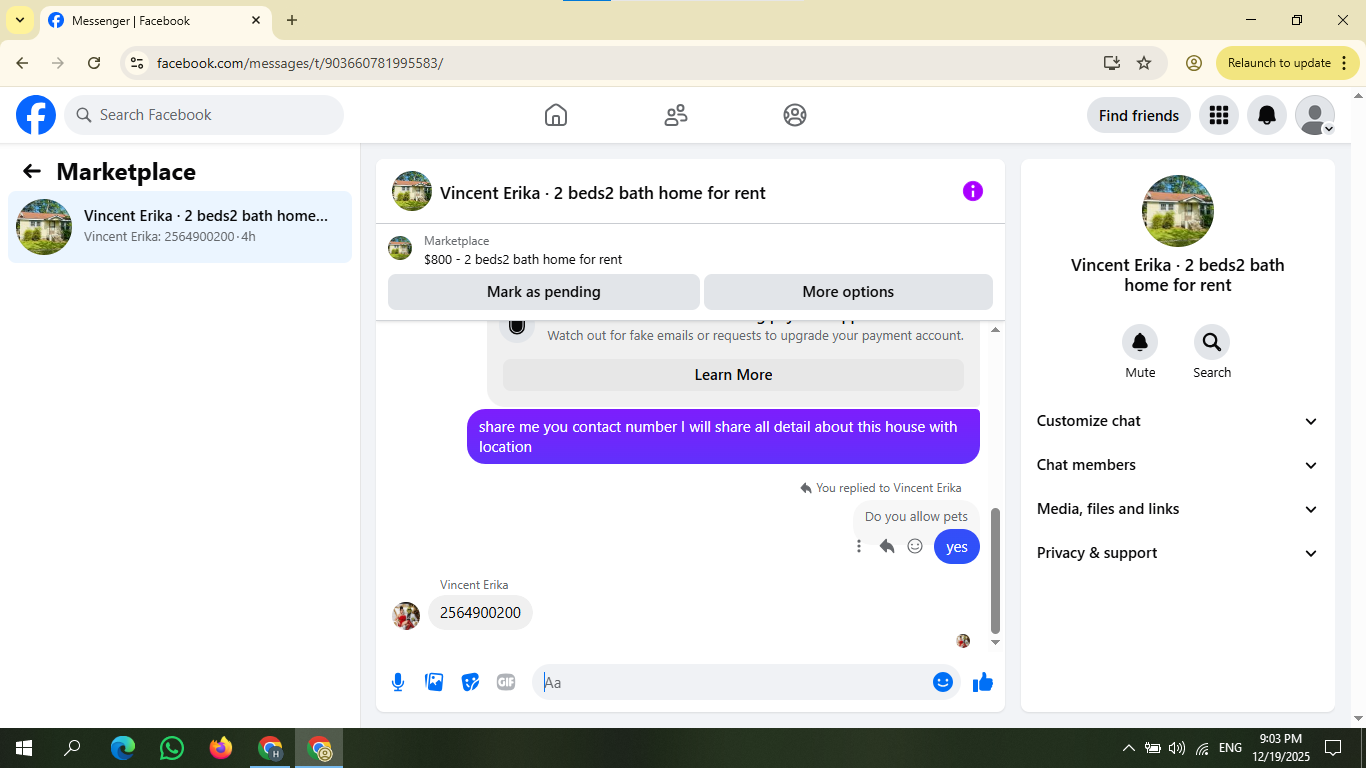Expand the Customize chat section
Viewport: 1366px width, 768px height.
pos(1178,421)
